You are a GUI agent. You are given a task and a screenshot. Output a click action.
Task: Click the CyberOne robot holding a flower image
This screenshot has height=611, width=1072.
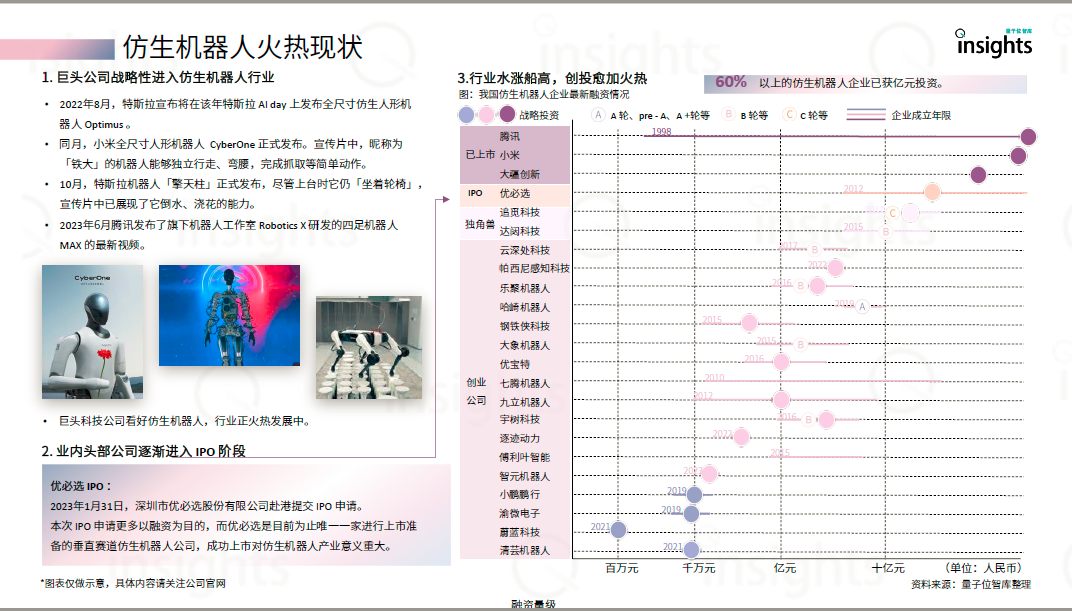[92, 332]
